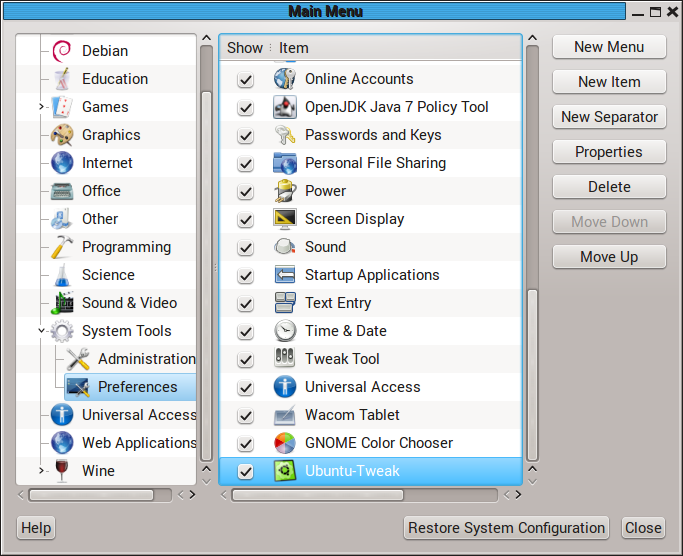Expand the Wine category
Image resolution: width=683 pixels, height=556 pixels.
[x=41, y=471]
